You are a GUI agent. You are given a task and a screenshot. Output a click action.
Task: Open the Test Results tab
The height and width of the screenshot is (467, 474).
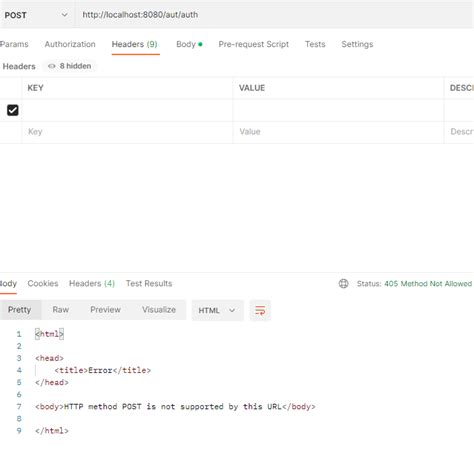149,284
